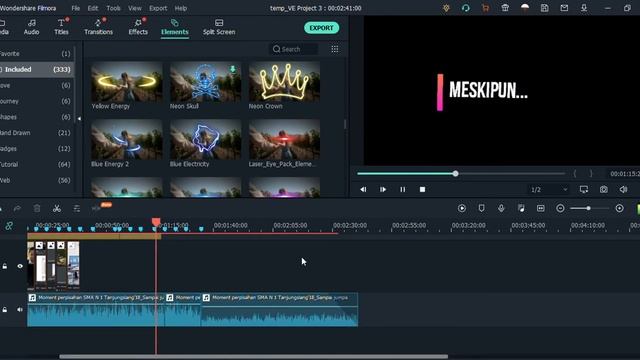This screenshot has width=640, height=360.
Task: Toggle the audio track lock
Action: click(5, 310)
